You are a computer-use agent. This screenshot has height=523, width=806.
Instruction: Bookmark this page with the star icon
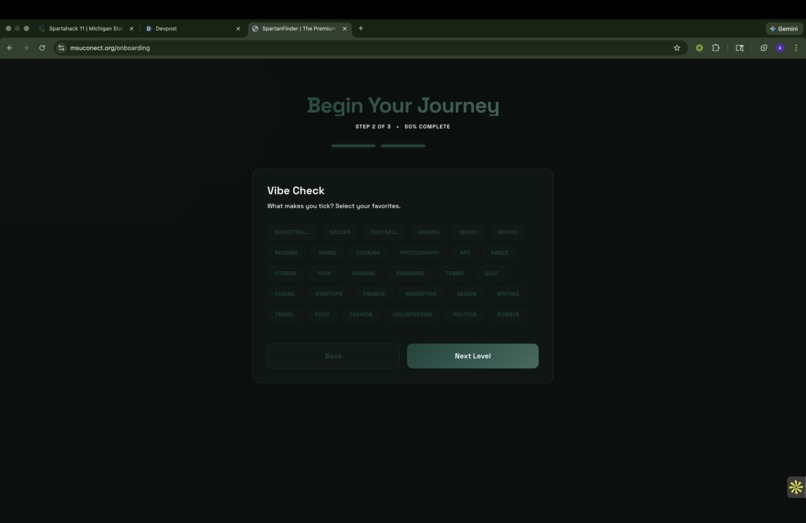(676, 48)
